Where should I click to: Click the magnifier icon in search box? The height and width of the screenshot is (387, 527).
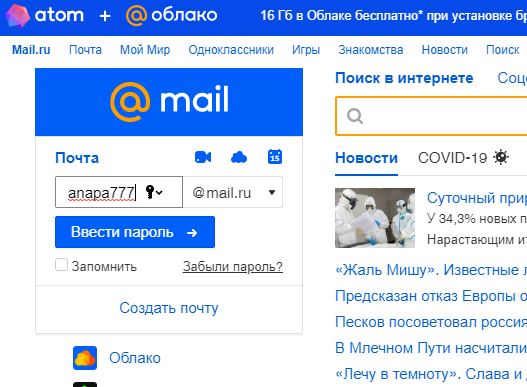[x=355, y=116]
